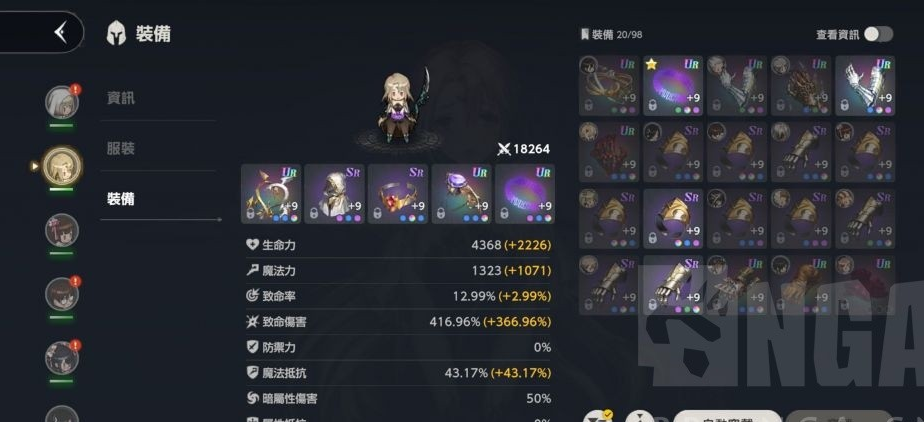The image size is (924, 422).
Task: Pick the highlighted SR gold helmet in inventory
Action: tap(673, 219)
